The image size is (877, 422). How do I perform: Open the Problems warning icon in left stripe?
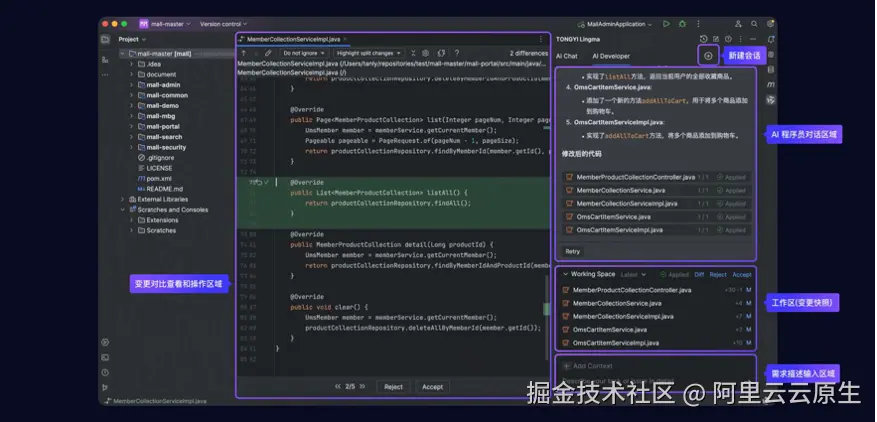pos(105,373)
